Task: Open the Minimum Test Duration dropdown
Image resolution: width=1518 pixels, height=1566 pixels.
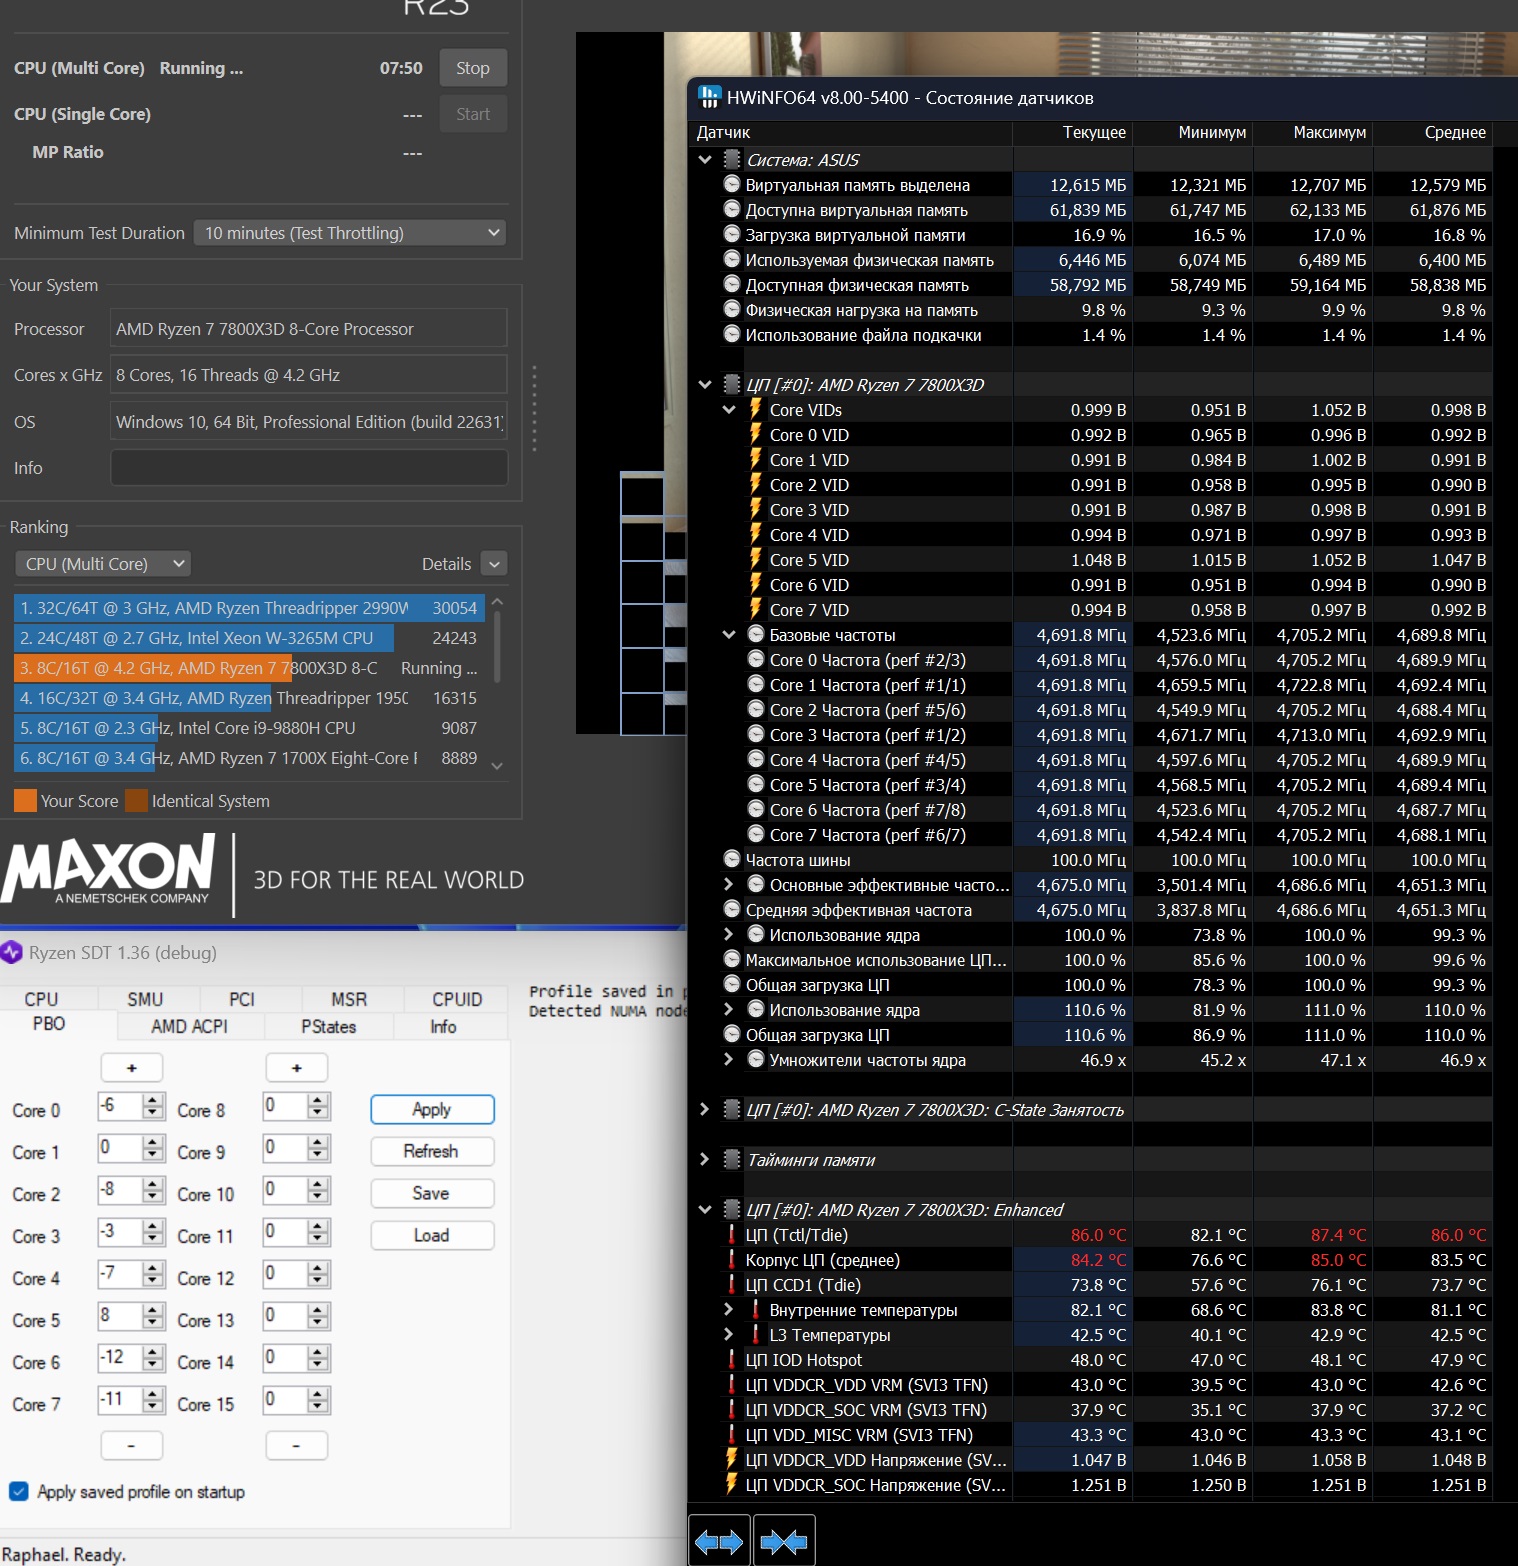Action: tap(350, 233)
